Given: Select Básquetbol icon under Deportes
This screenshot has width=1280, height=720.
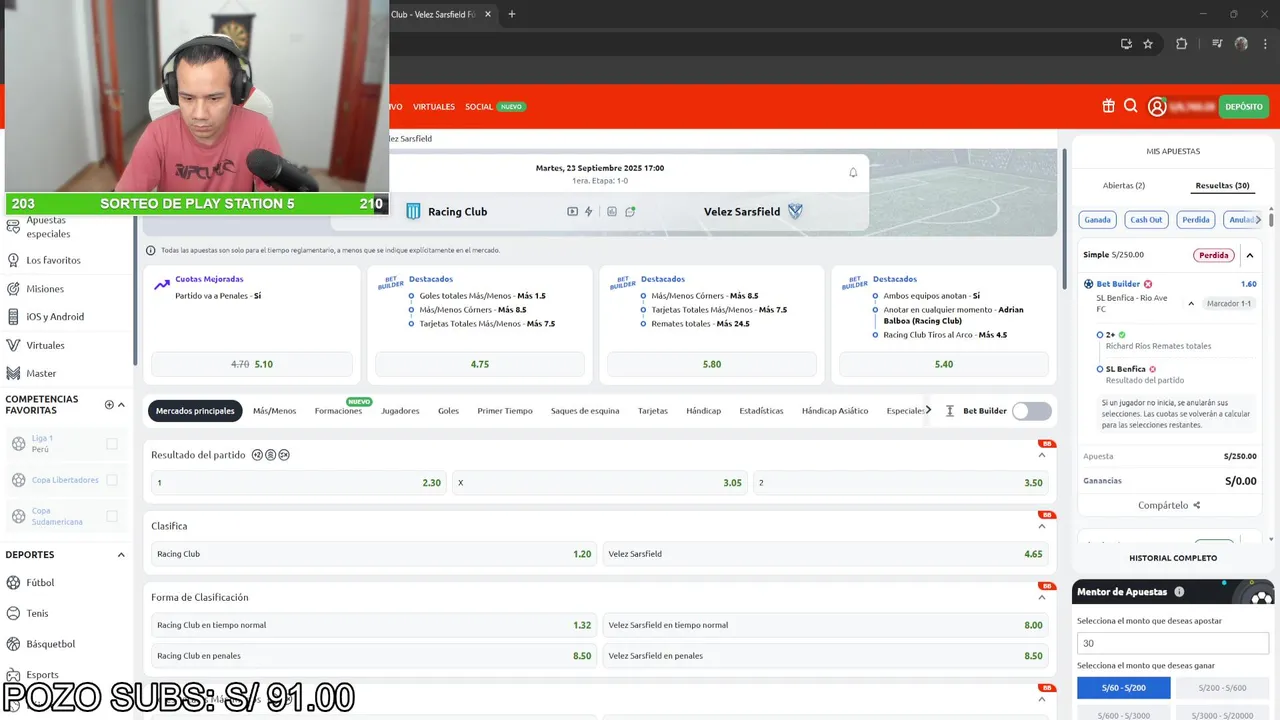Looking at the screenshot, I should 13,644.
